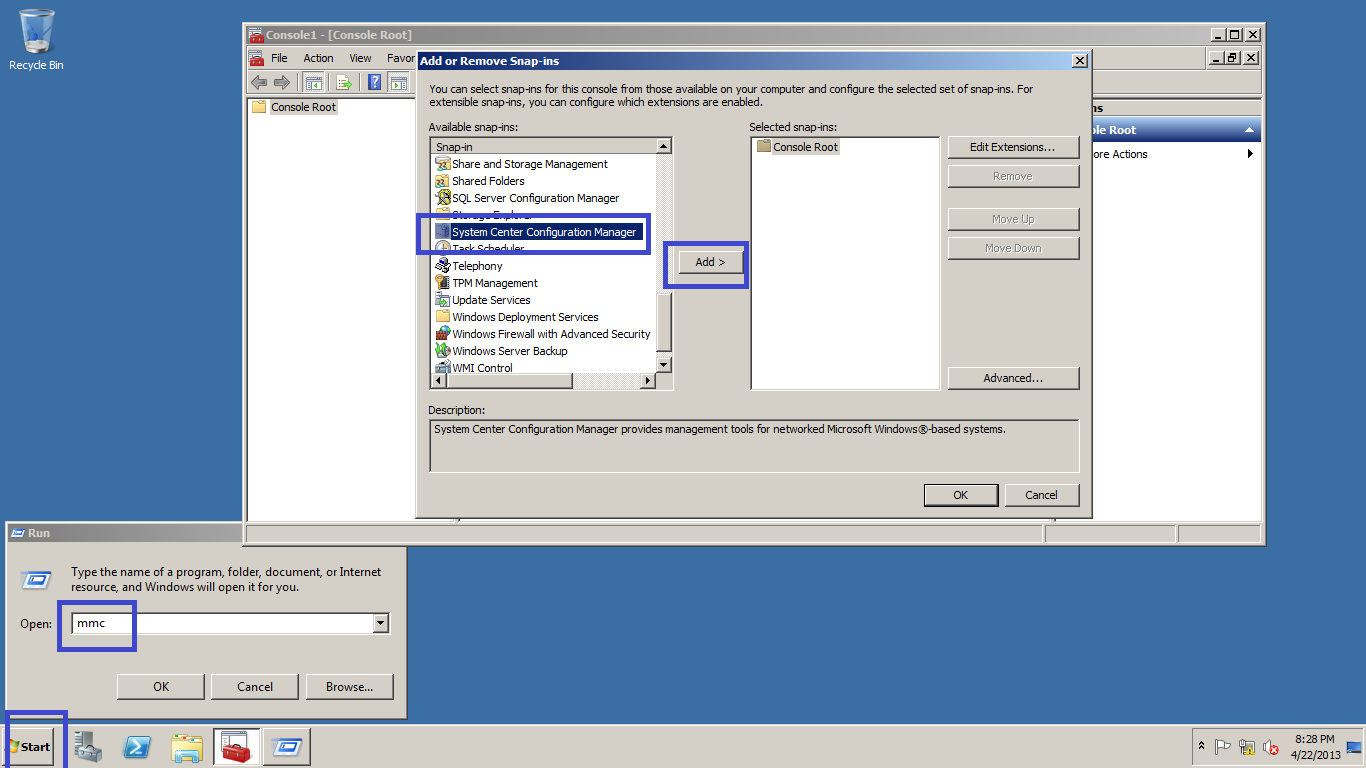This screenshot has height=768, width=1366.
Task: Toggle Show/Hide Console Tree toolbar icon
Action: click(314, 82)
